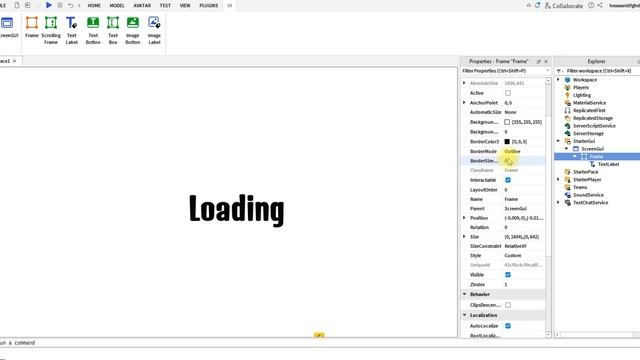Select the Frame item in Explorer
The height and width of the screenshot is (360, 640).
point(596,156)
